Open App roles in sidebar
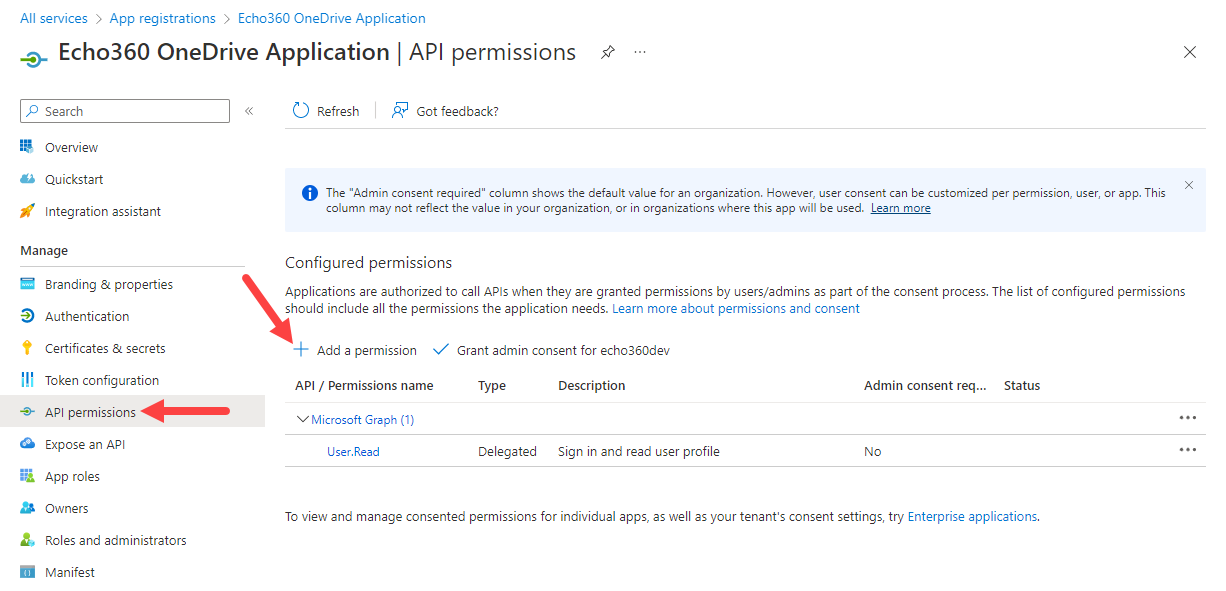 72,476
